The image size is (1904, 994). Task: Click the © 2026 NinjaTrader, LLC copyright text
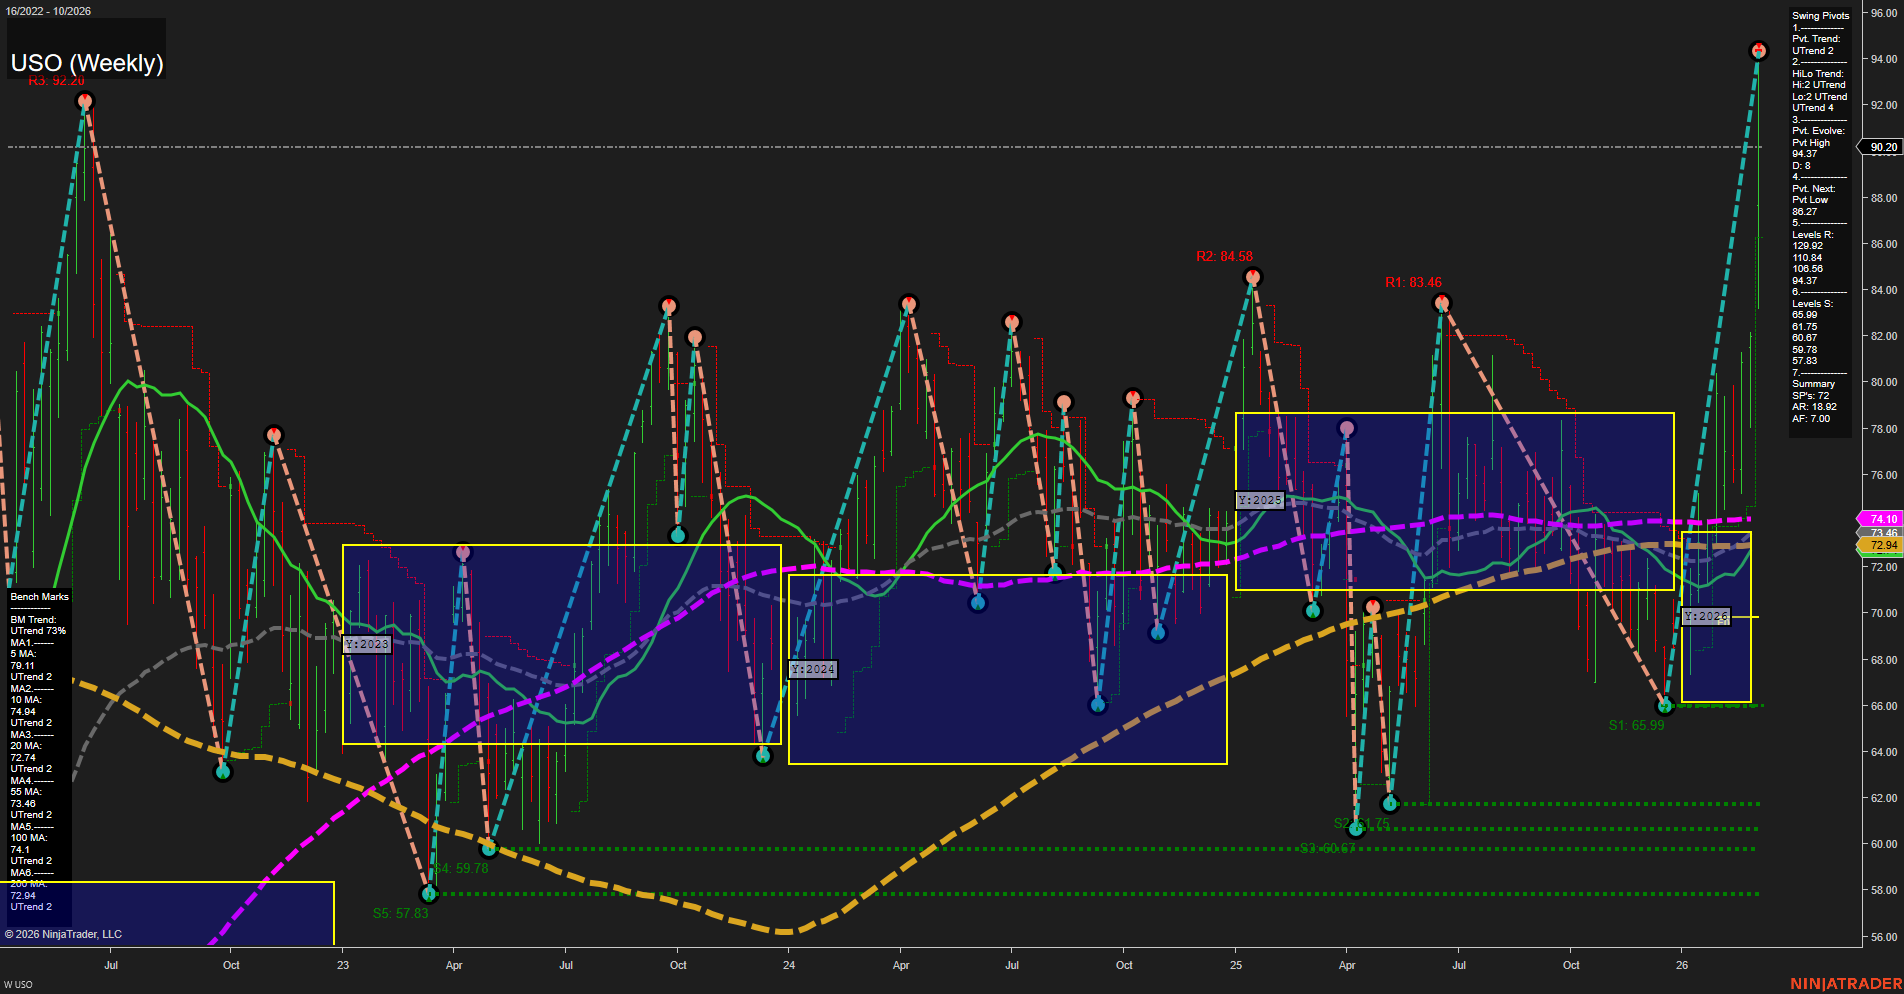coord(63,933)
